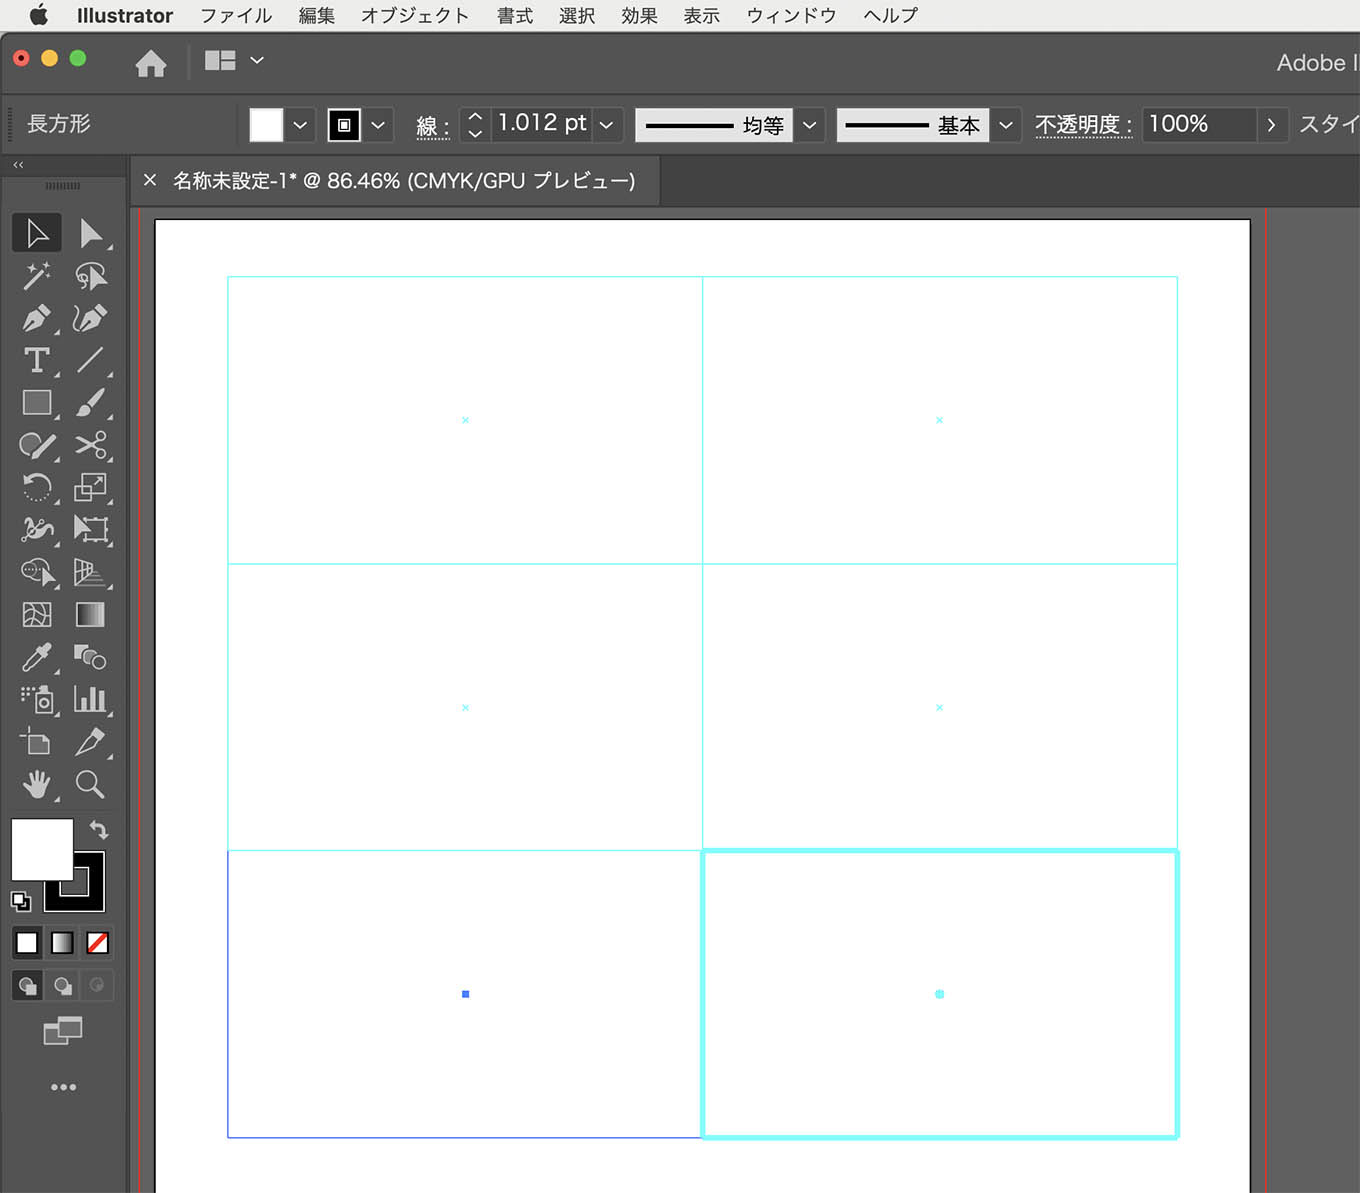Open the Change Screen Mode button
This screenshot has height=1193, width=1360.
[x=62, y=1030]
